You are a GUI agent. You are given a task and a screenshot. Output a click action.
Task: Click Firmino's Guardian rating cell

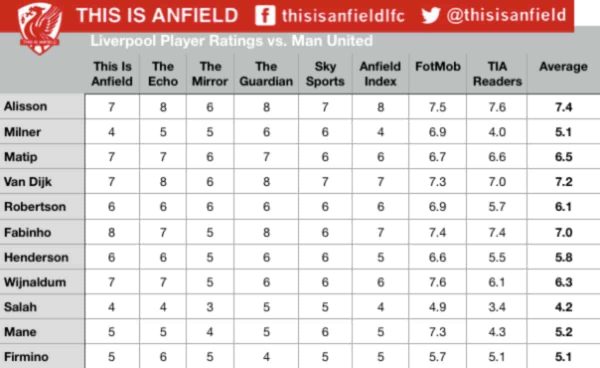tap(266, 357)
